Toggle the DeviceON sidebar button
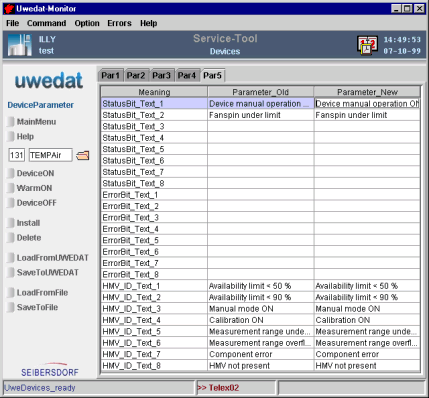The image size is (429, 398). coord(31,173)
